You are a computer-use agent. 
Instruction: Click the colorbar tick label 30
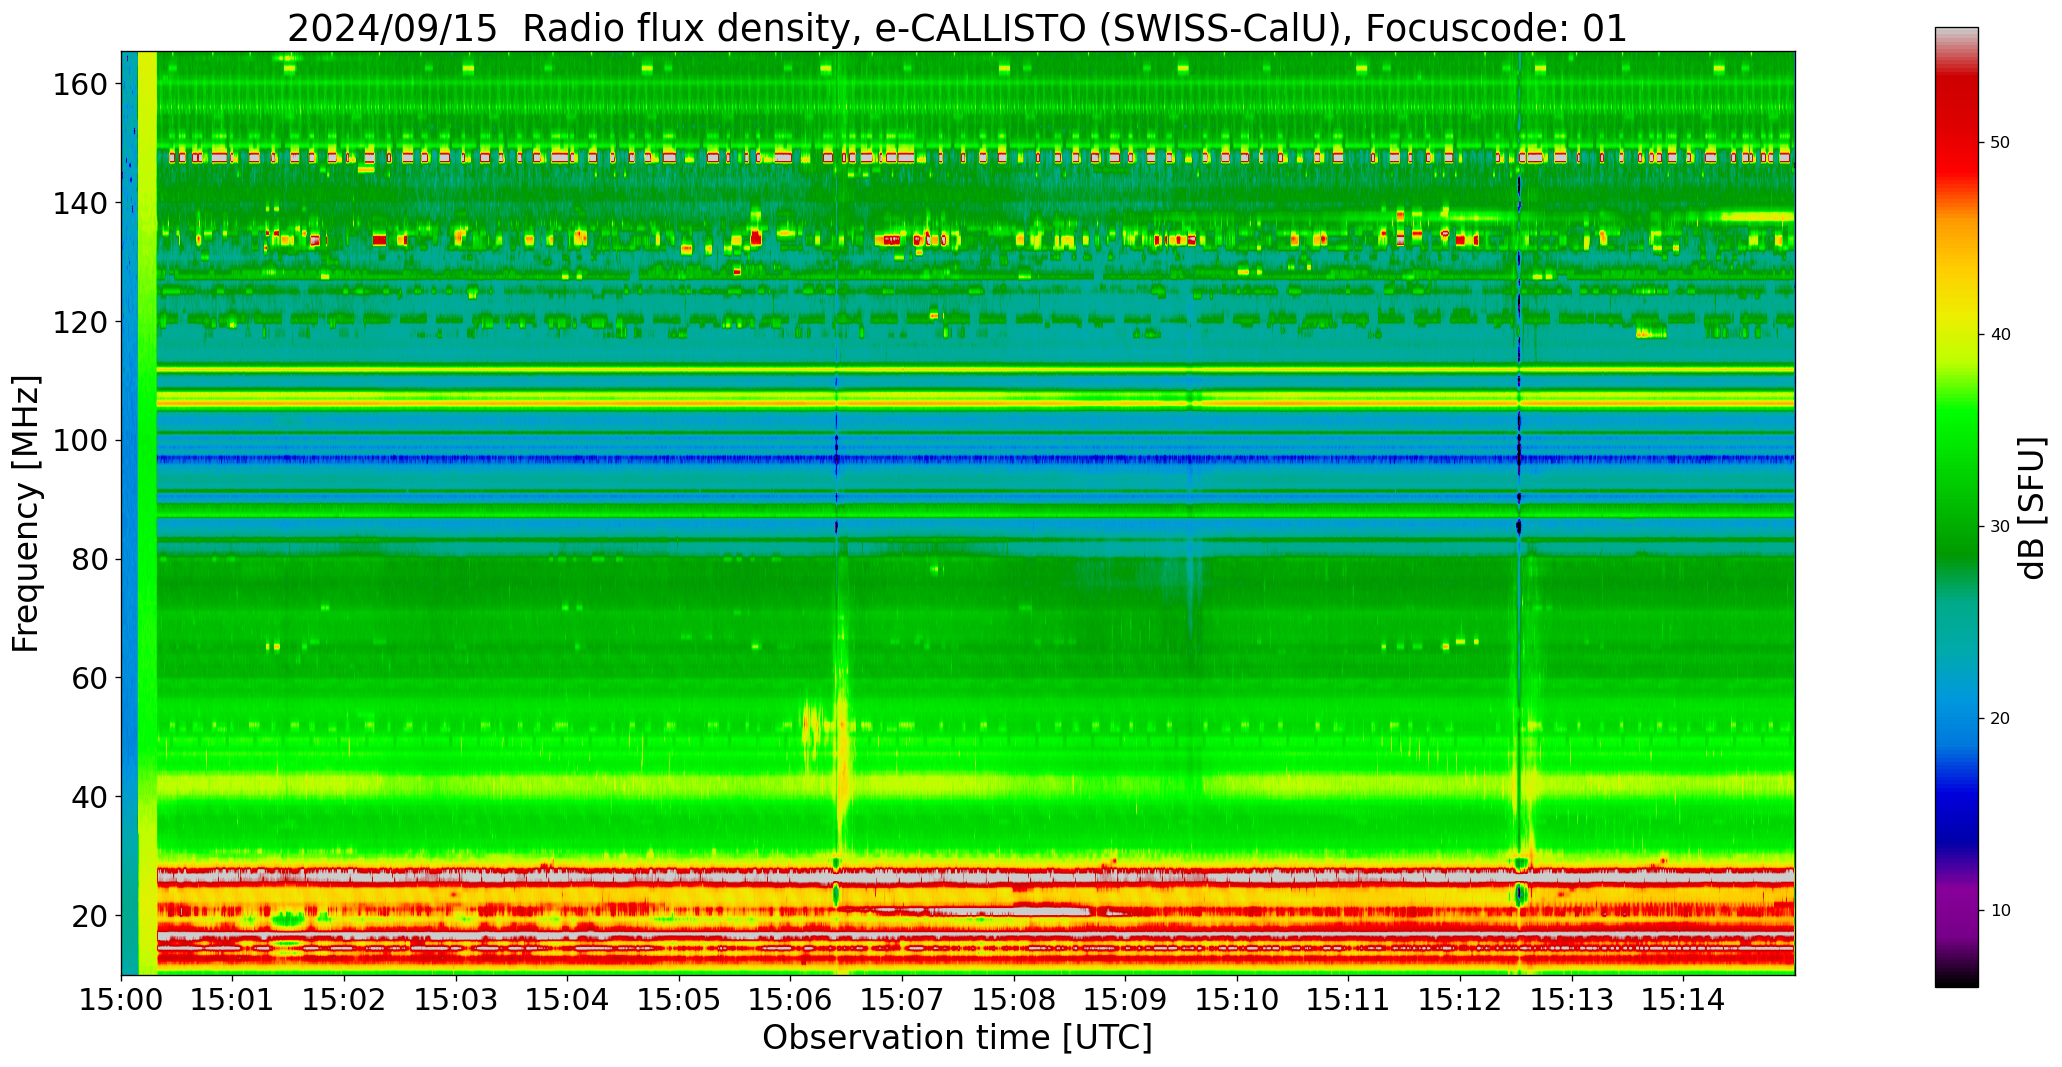tap(2000, 527)
